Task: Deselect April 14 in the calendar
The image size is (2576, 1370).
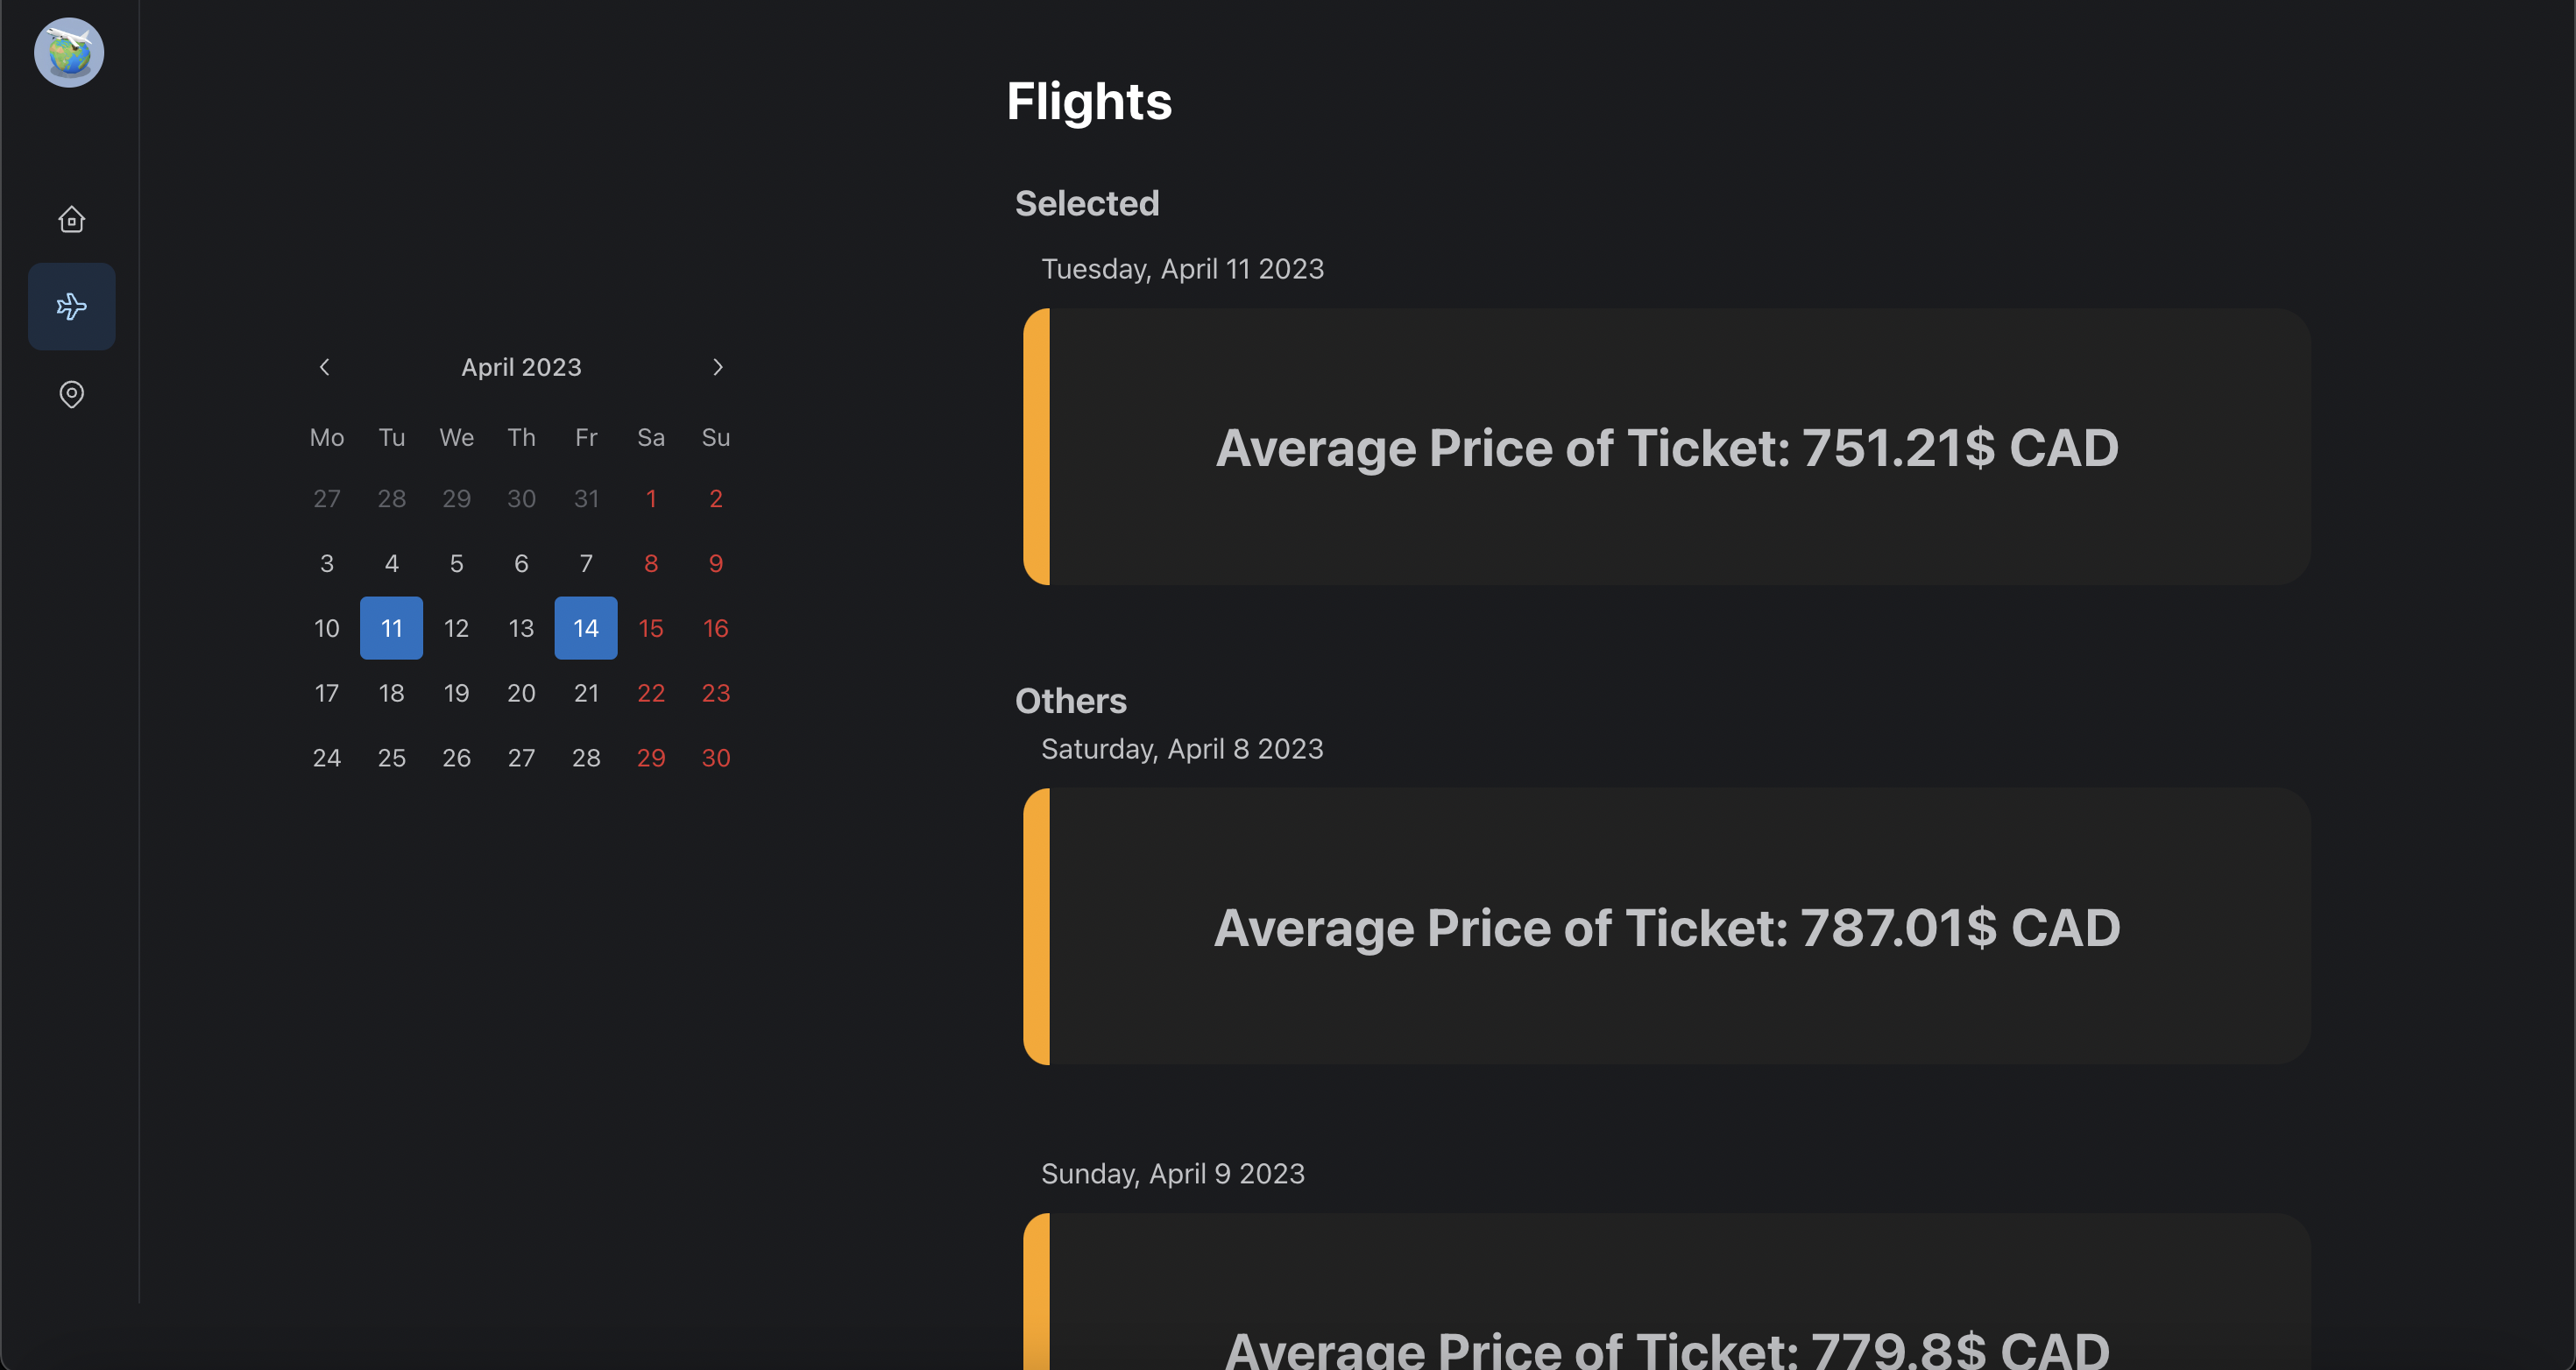Action: click(x=586, y=628)
